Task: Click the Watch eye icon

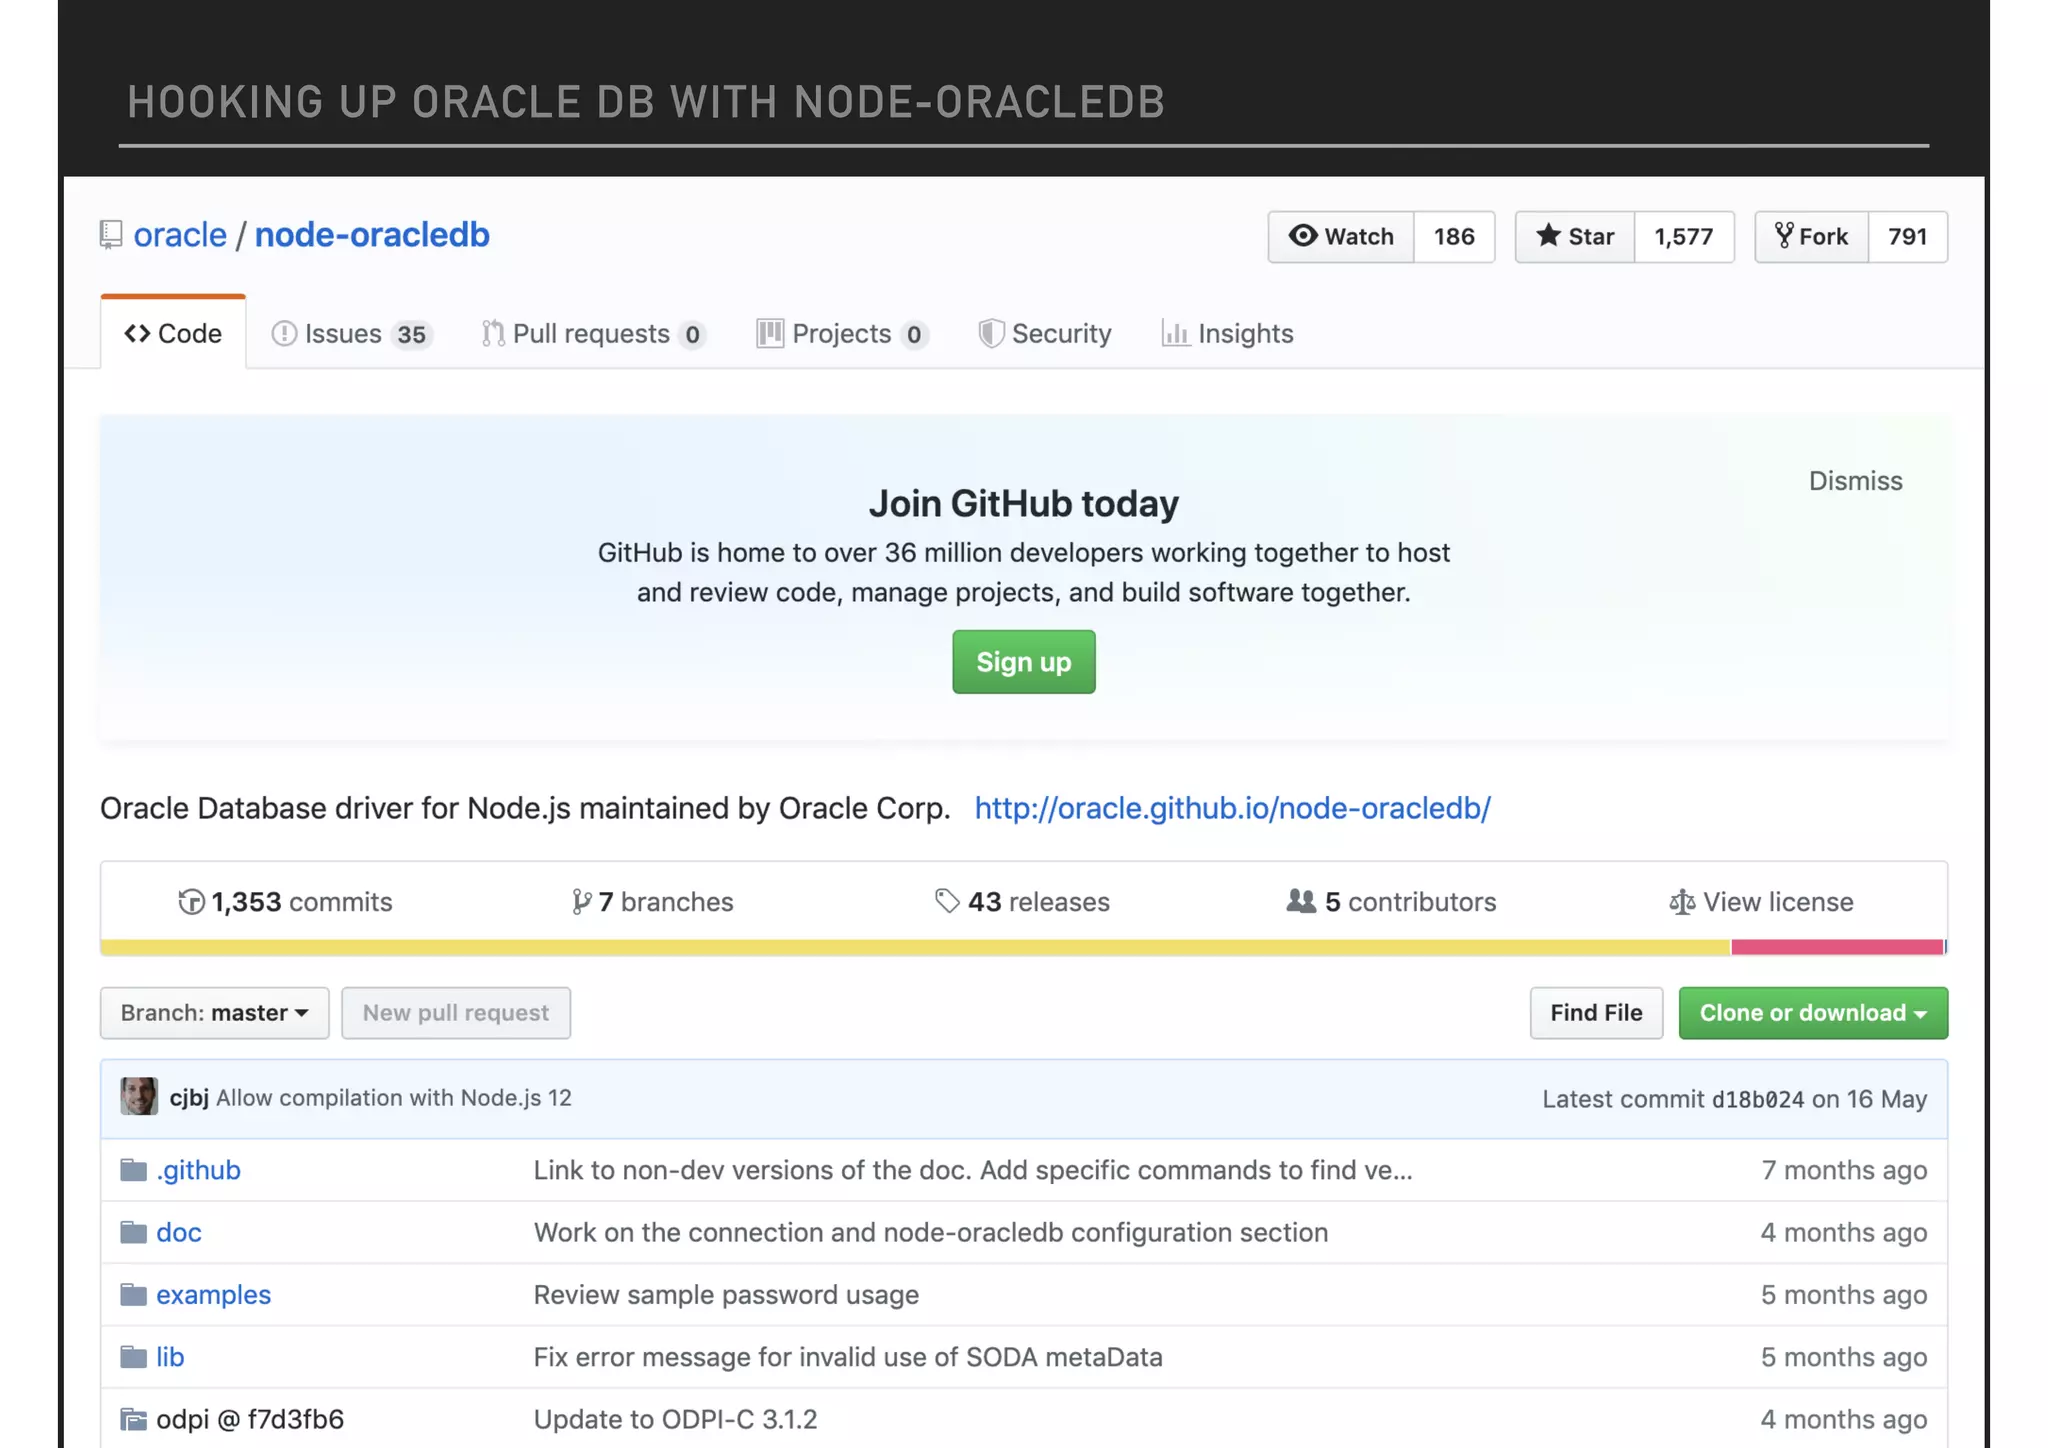Action: click(x=1303, y=235)
